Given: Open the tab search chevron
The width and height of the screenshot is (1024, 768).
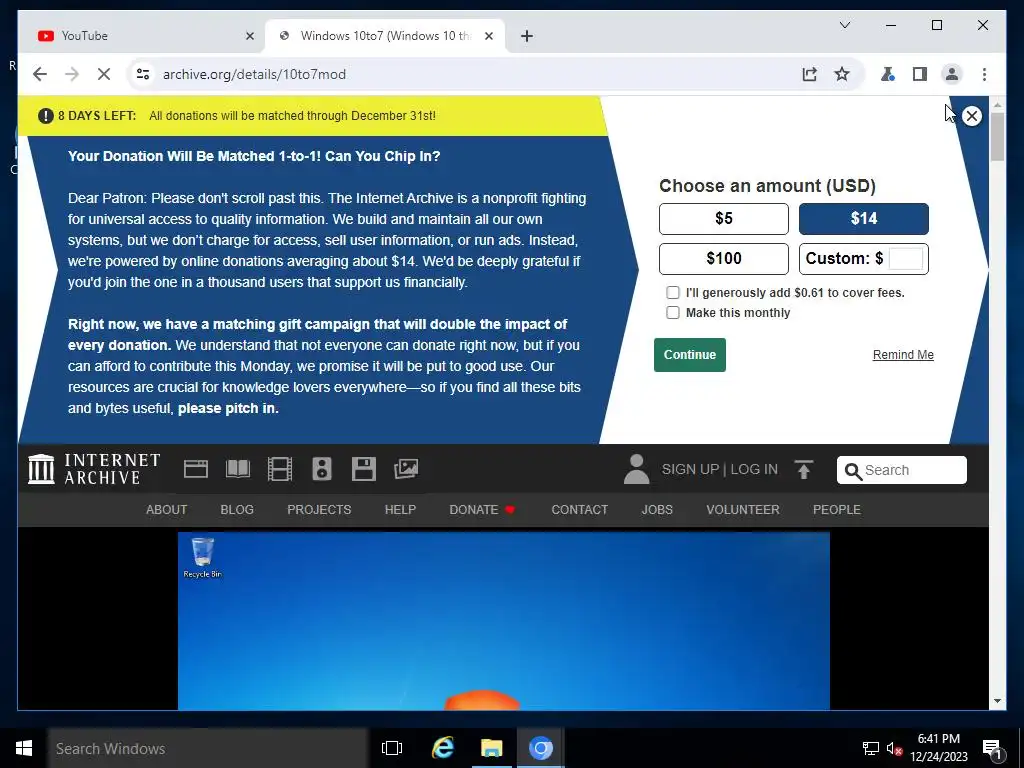Looking at the screenshot, I should point(844,25).
